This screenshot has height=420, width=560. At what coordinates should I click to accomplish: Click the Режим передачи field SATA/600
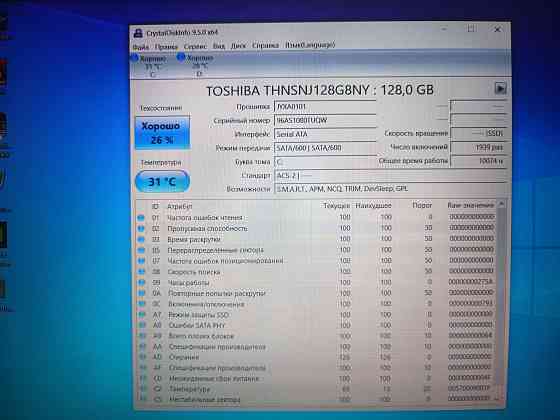325,148
